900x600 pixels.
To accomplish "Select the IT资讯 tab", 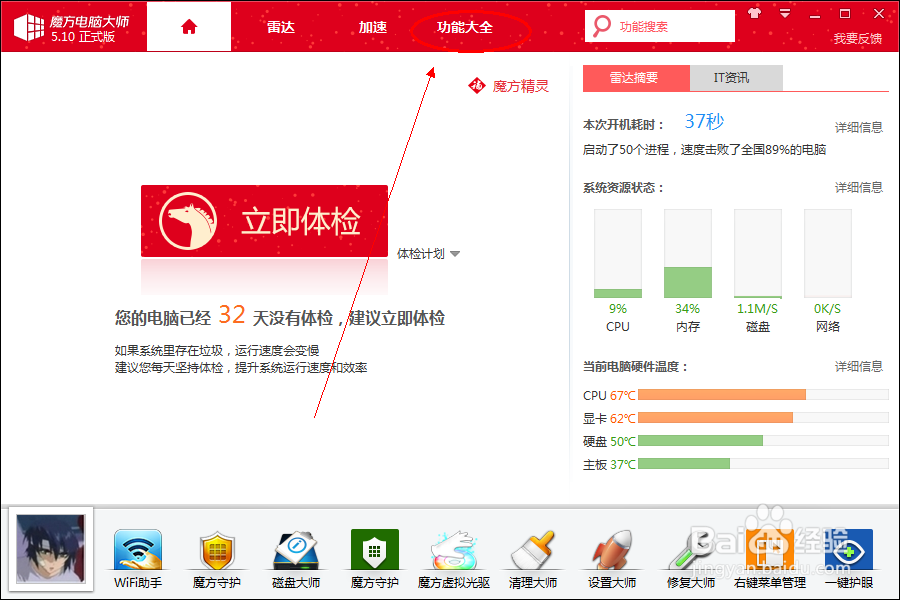I will pyautogui.click(x=736, y=78).
